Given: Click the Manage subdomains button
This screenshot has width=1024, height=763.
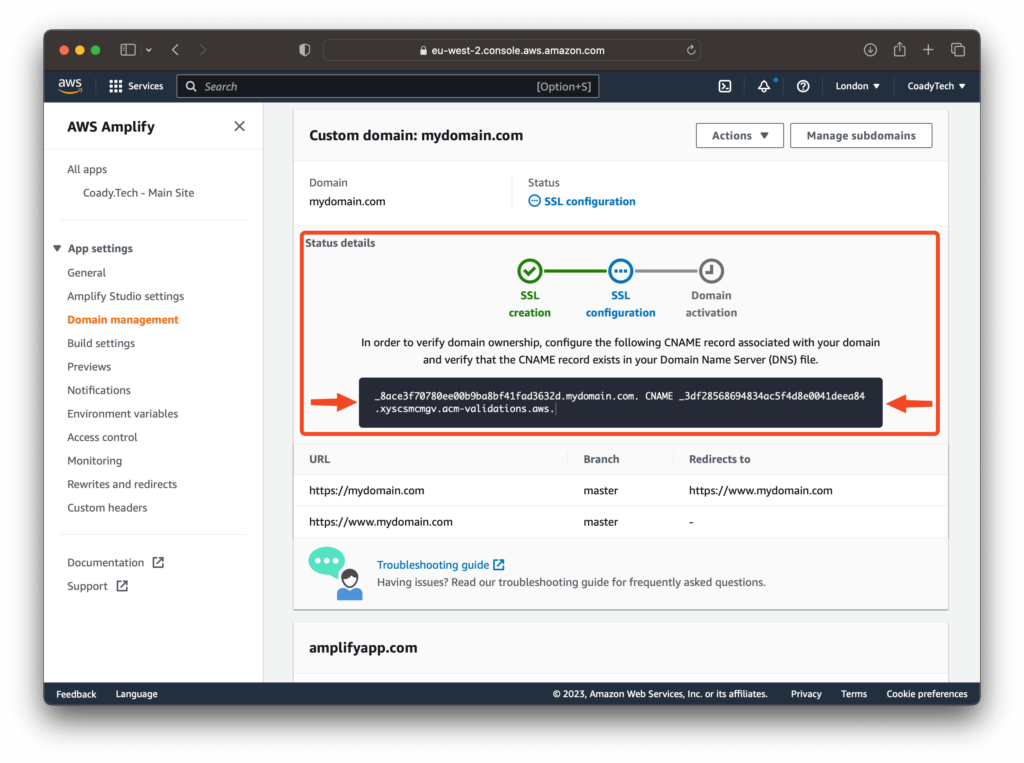Looking at the screenshot, I should pyautogui.click(x=861, y=135).
